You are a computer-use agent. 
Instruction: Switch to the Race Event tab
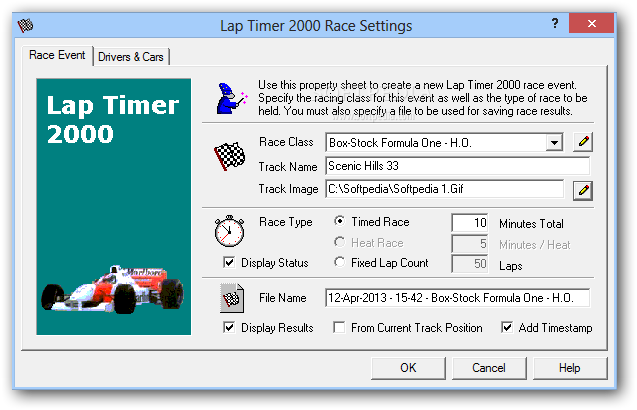coord(57,55)
